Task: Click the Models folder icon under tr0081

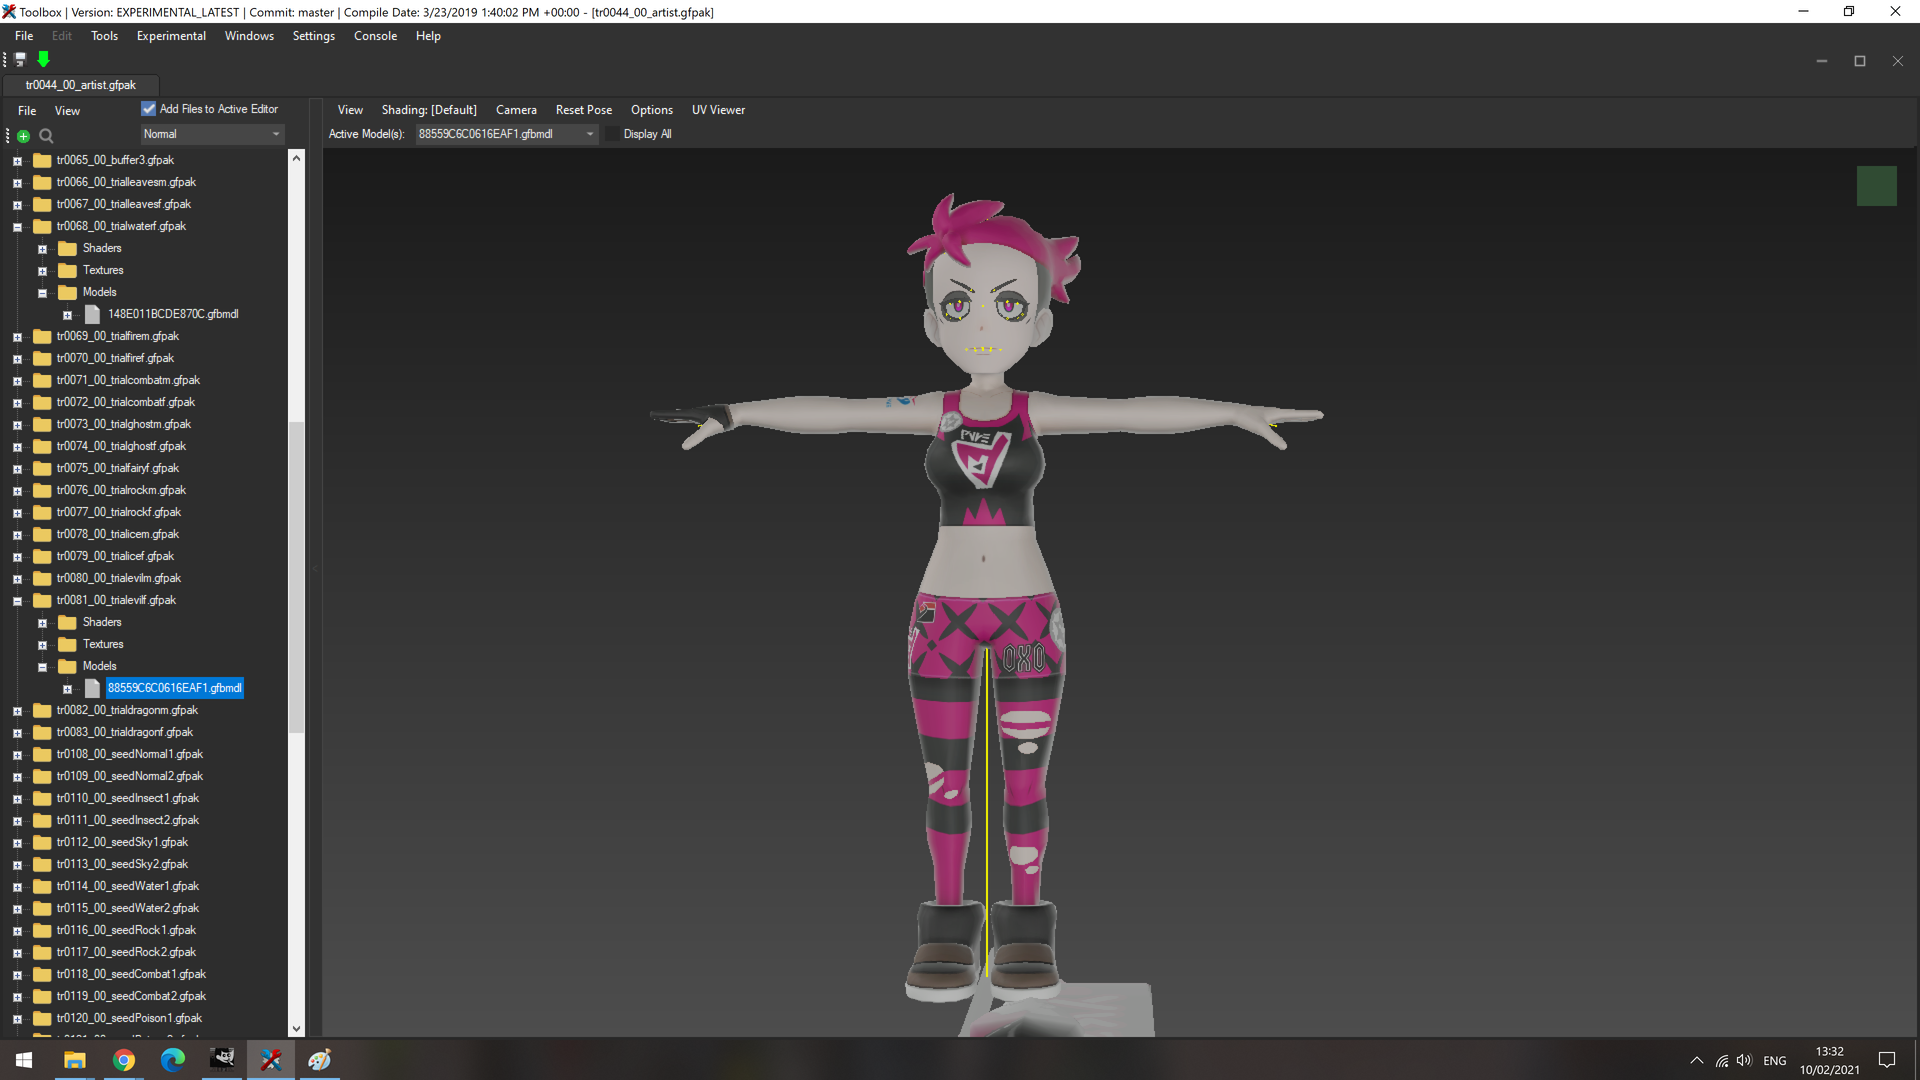Action: (x=68, y=666)
